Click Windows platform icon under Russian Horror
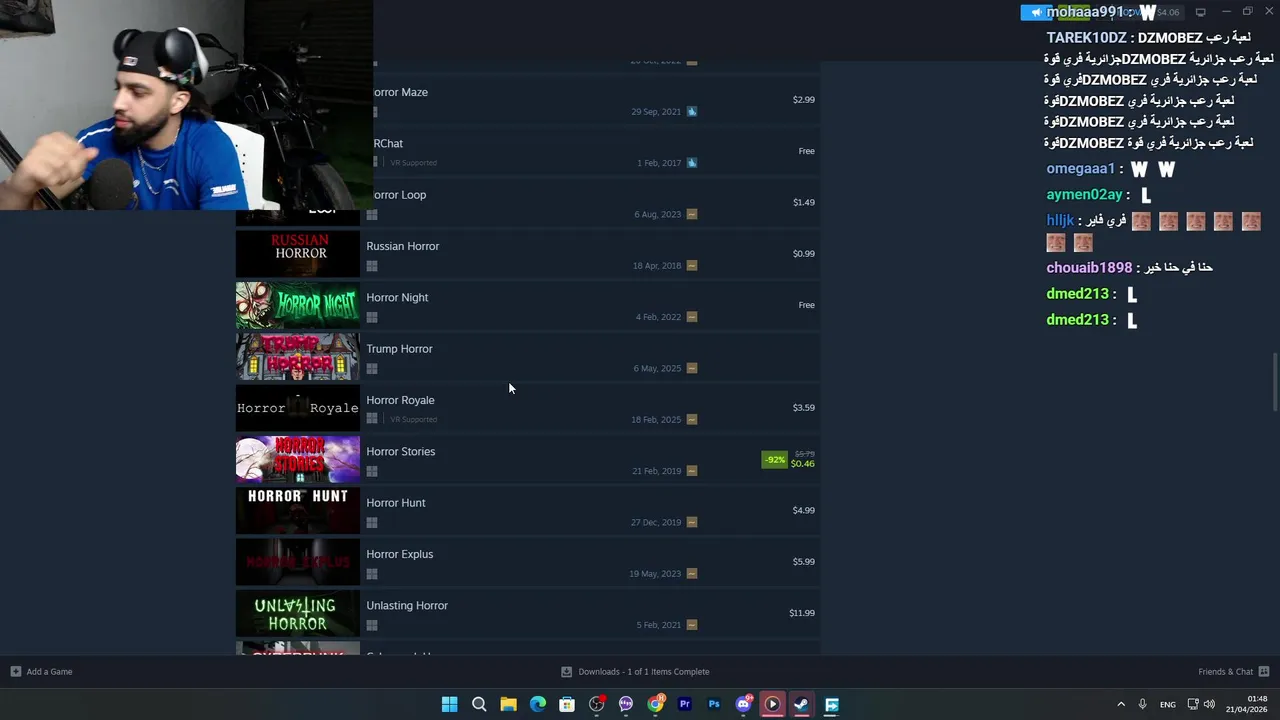 click(x=372, y=266)
